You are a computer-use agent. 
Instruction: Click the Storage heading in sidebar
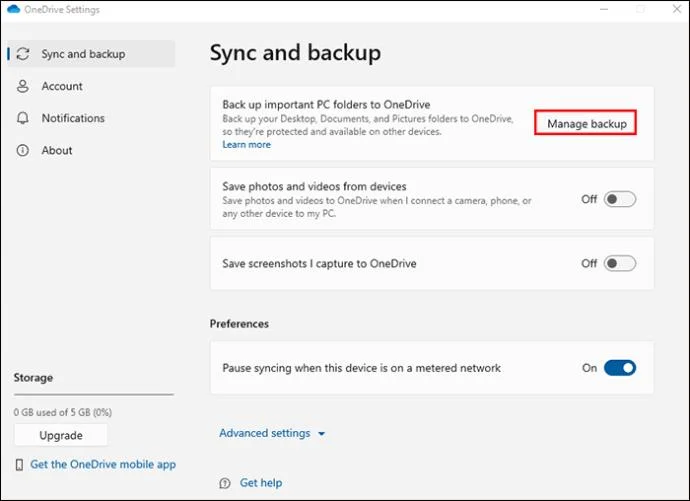tap(33, 378)
